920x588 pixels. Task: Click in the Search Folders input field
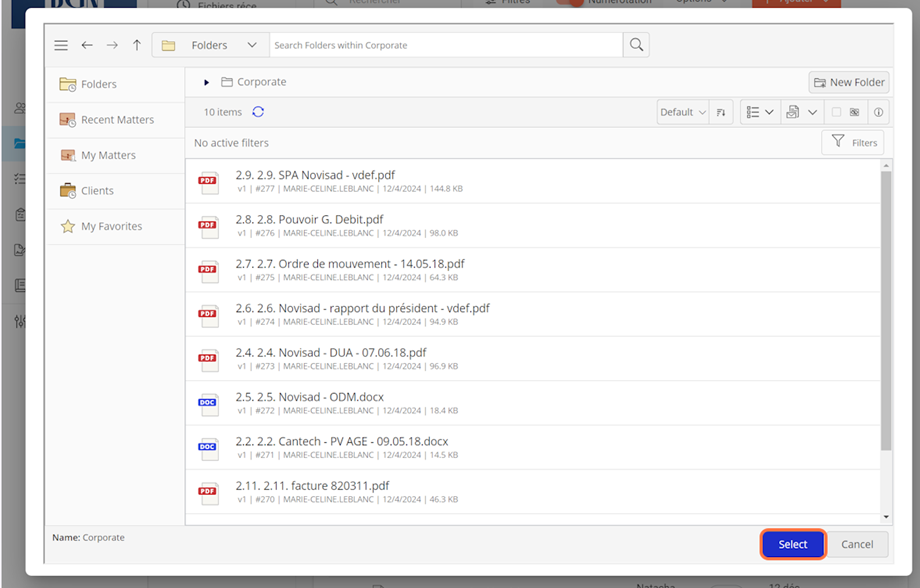(445, 45)
